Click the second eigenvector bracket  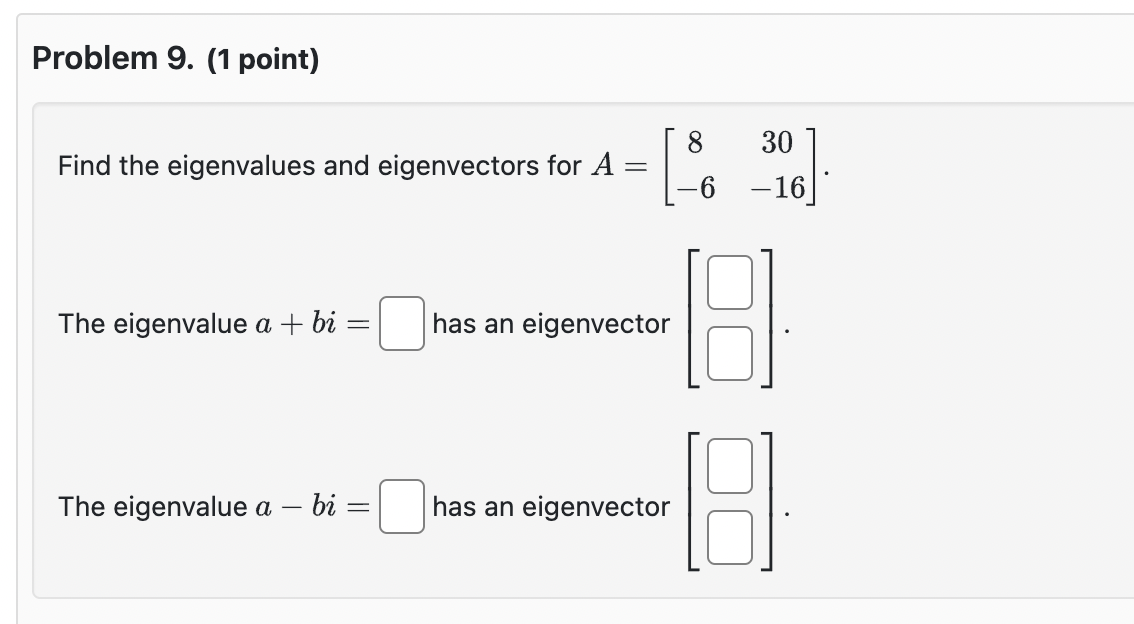click(691, 500)
